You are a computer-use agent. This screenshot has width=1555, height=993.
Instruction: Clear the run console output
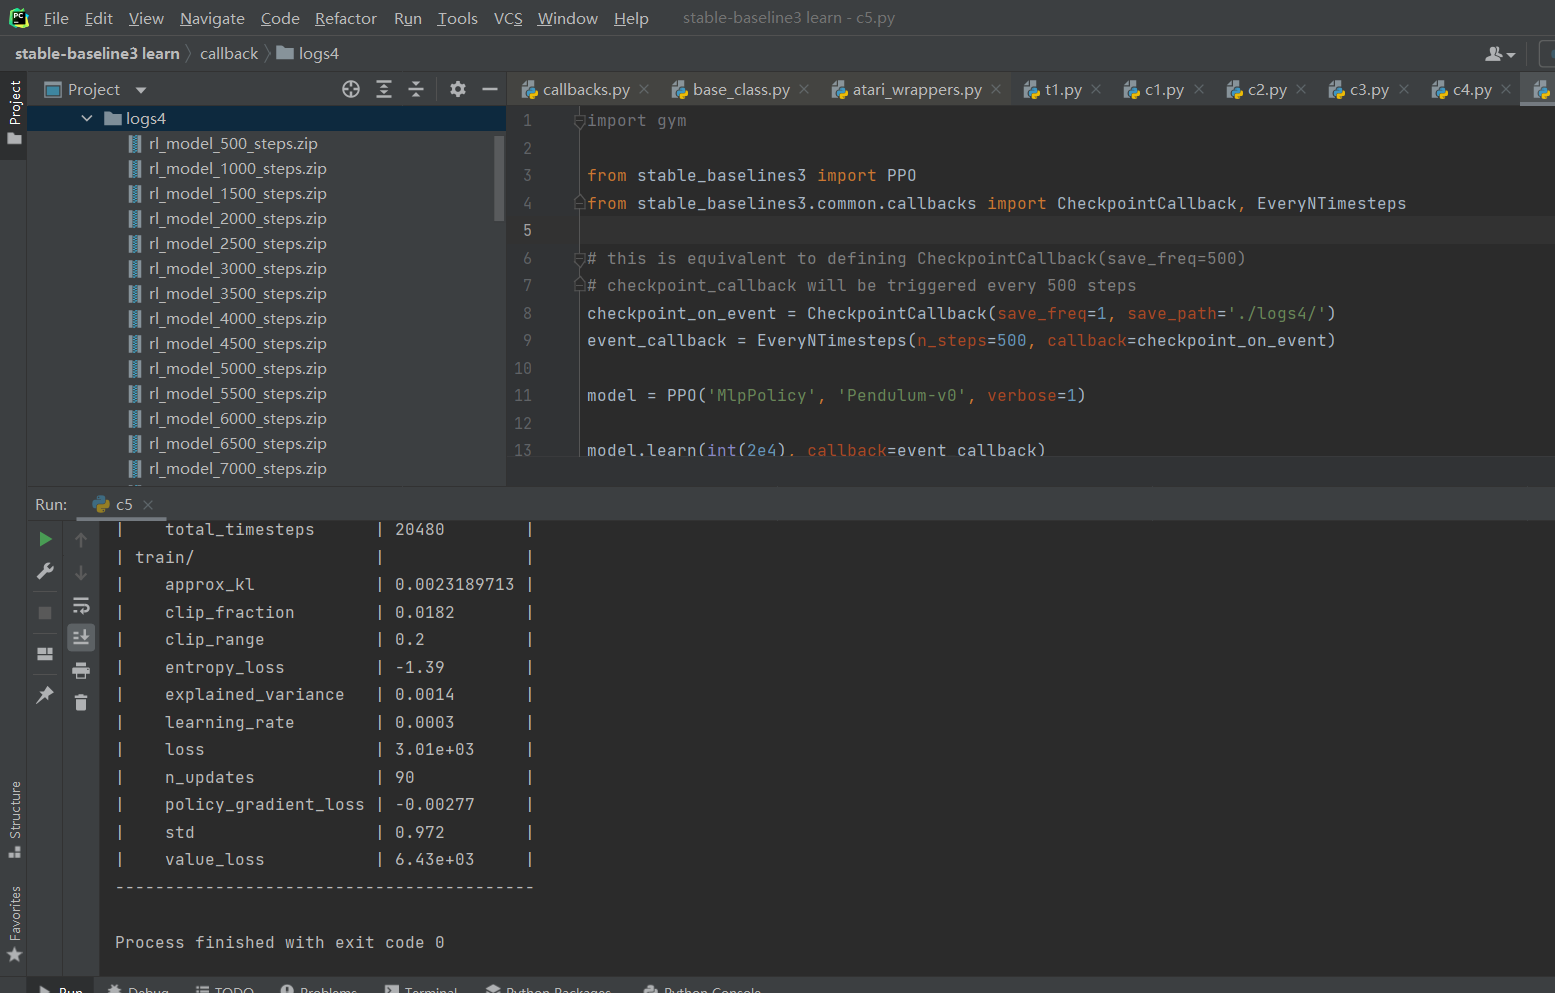pos(81,703)
